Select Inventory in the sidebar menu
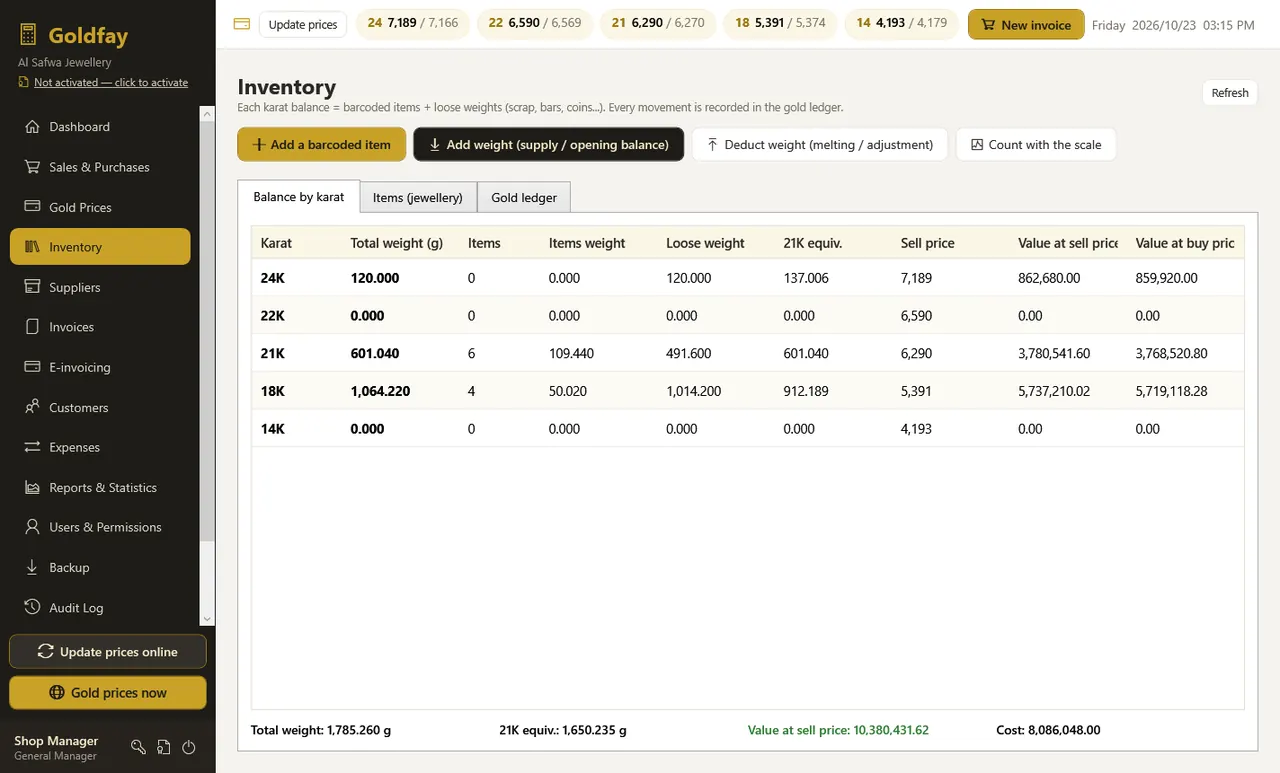 (x=100, y=247)
